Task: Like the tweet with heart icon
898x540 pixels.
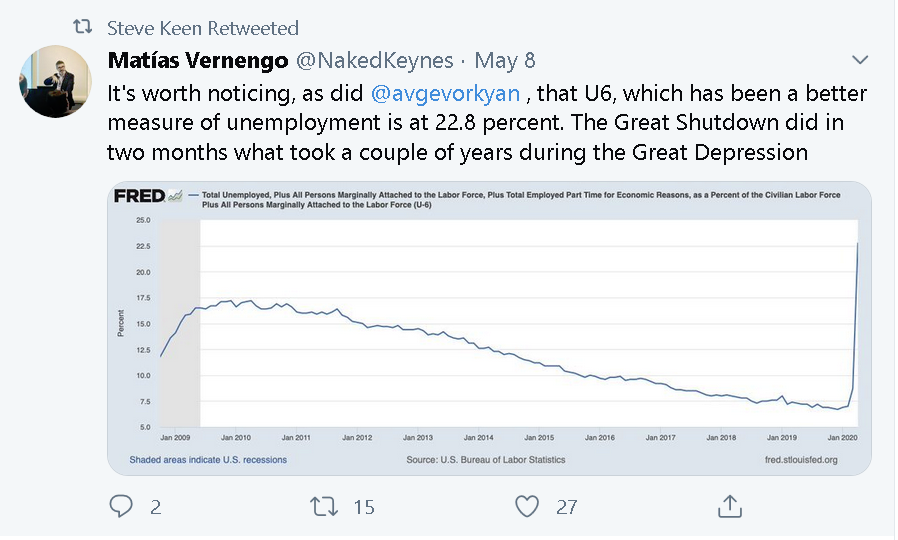Action: (x=527, y=506)
